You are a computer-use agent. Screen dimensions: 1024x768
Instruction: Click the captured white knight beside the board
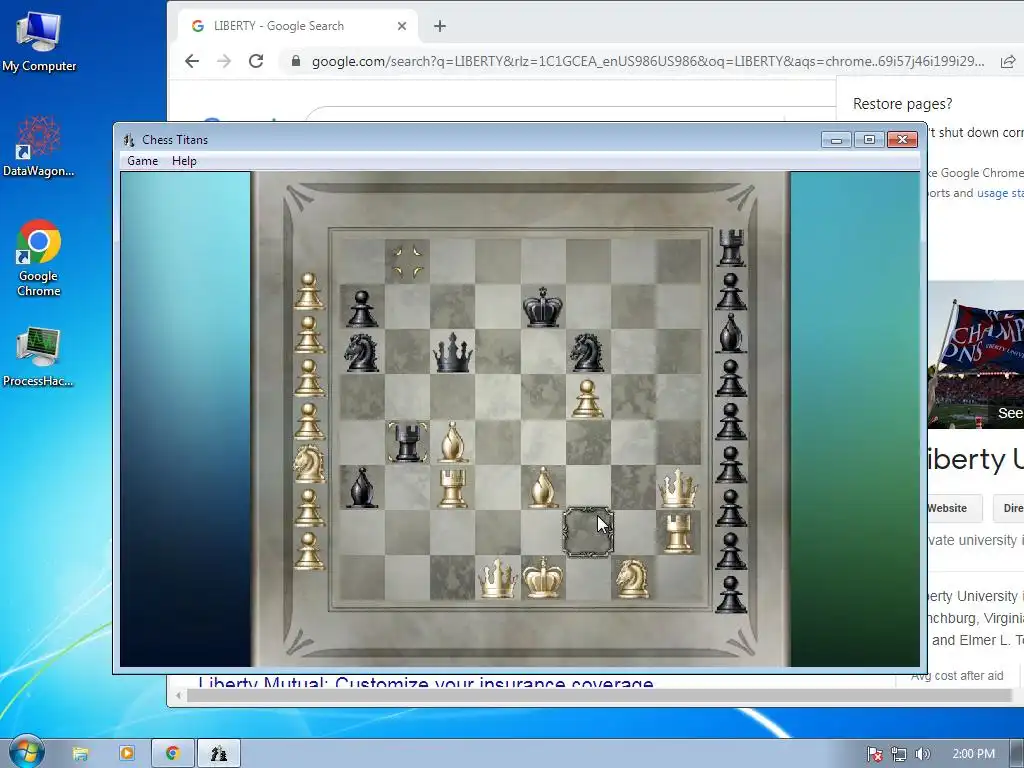(x=309, y=463)
